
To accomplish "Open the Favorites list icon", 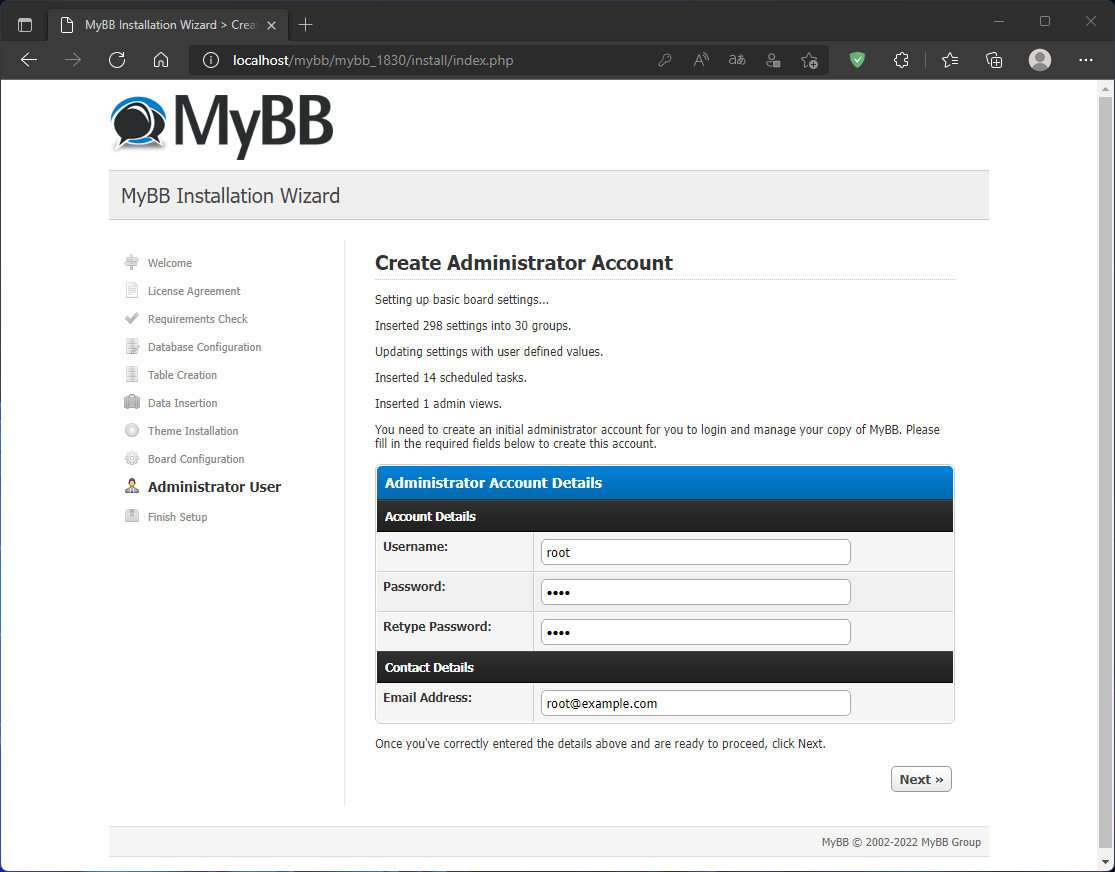I will 950,60.
